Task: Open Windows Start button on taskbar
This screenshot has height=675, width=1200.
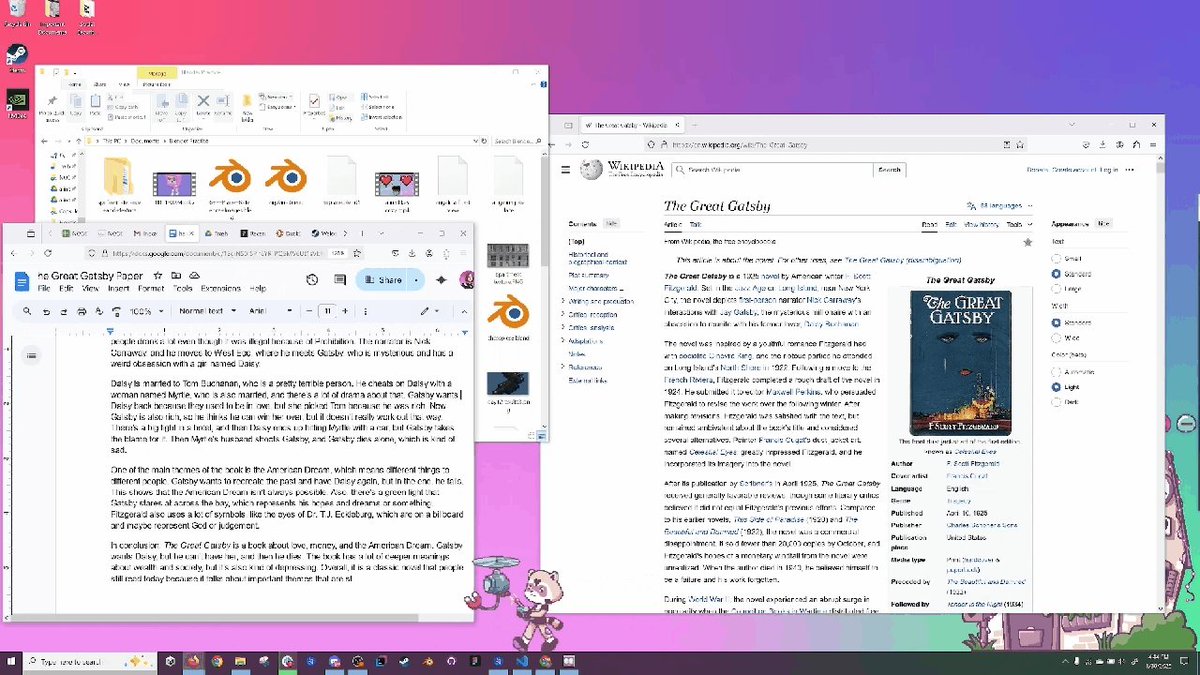Action: point(13,662)
